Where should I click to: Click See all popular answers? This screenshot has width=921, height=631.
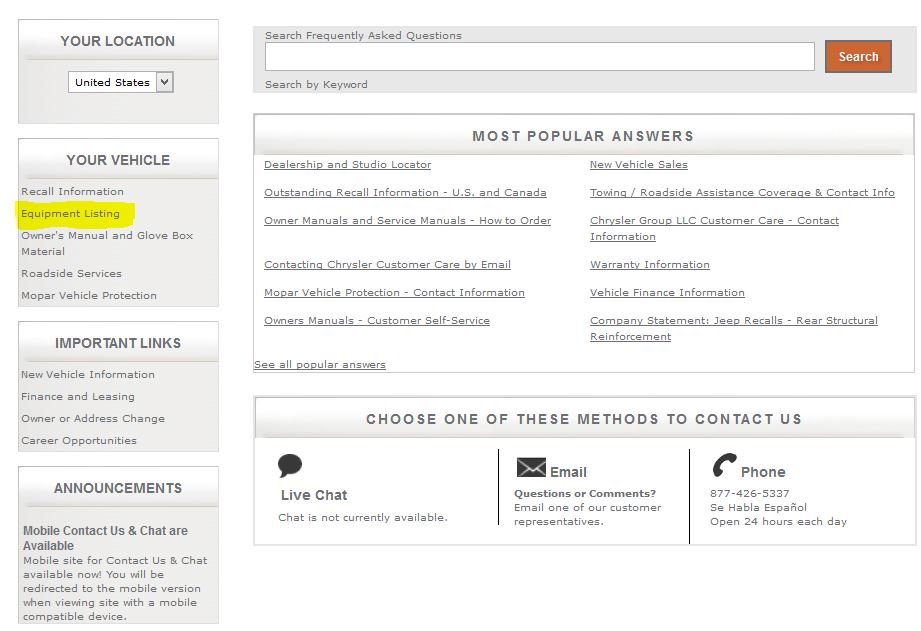[x=319, y=365]
